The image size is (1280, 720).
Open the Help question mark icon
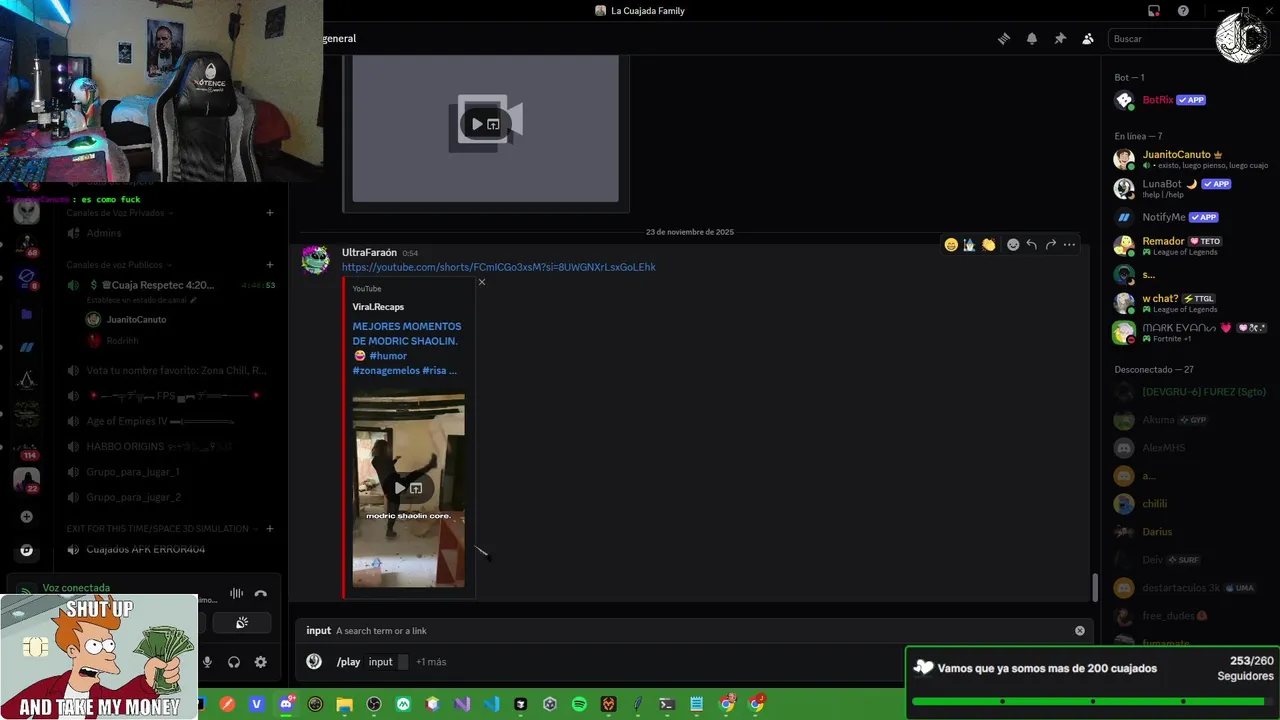tap(1184, 11)
